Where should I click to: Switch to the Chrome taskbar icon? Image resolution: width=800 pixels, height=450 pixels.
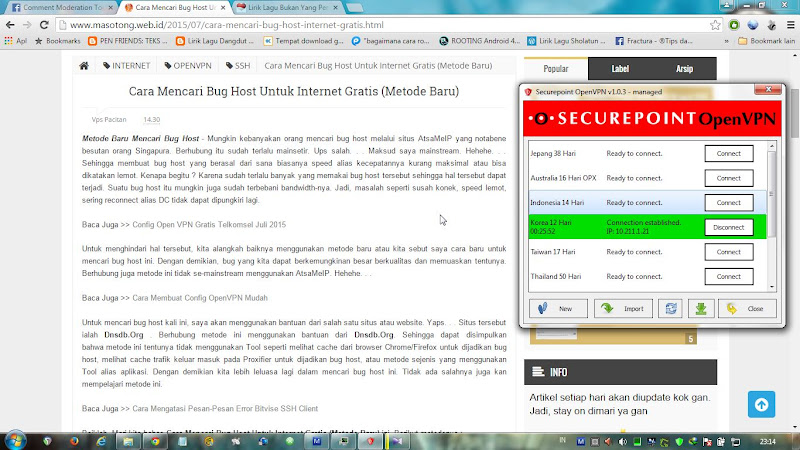pyautogui.click(x=155, y=441)
